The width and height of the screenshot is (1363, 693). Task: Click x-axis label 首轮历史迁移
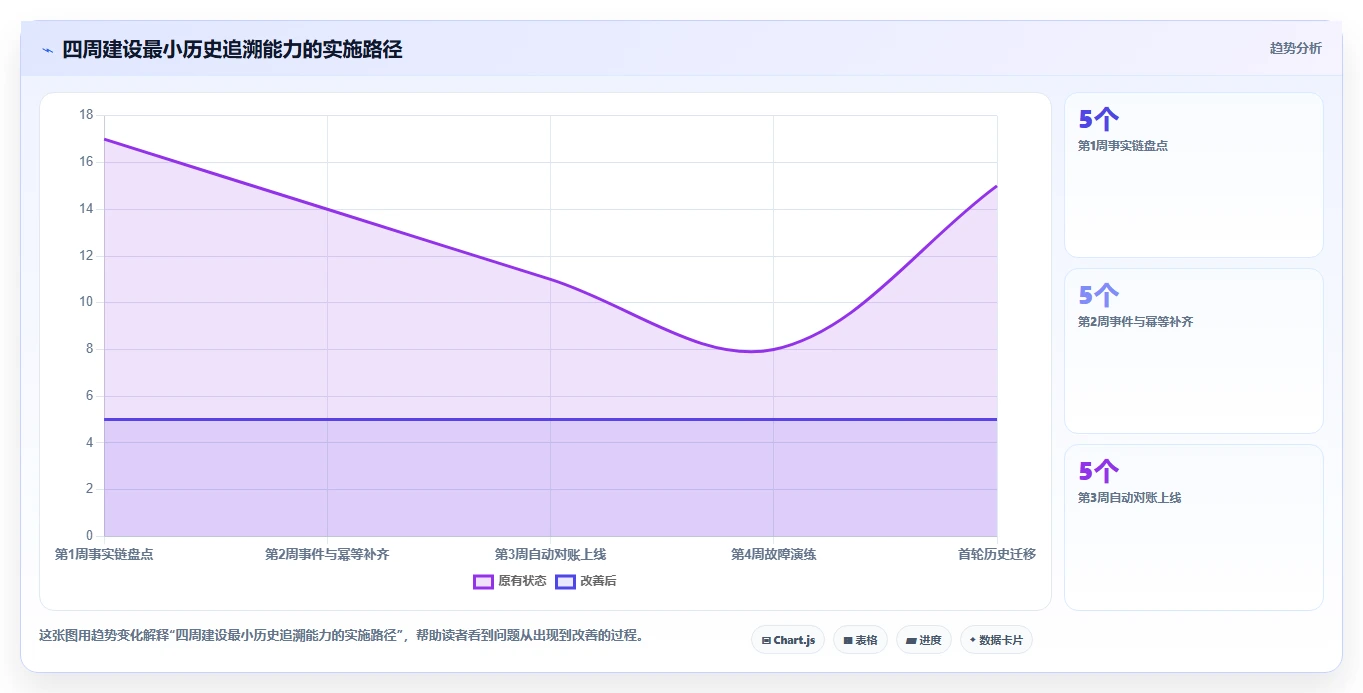coord(997,554)
